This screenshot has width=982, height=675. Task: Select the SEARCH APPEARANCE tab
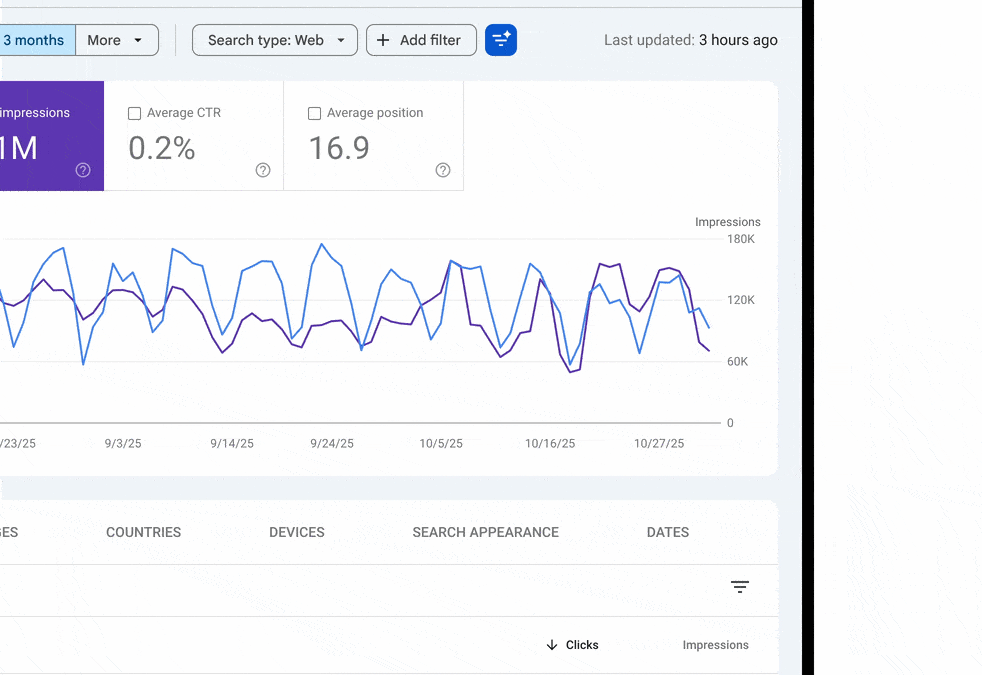pos(485,532)
